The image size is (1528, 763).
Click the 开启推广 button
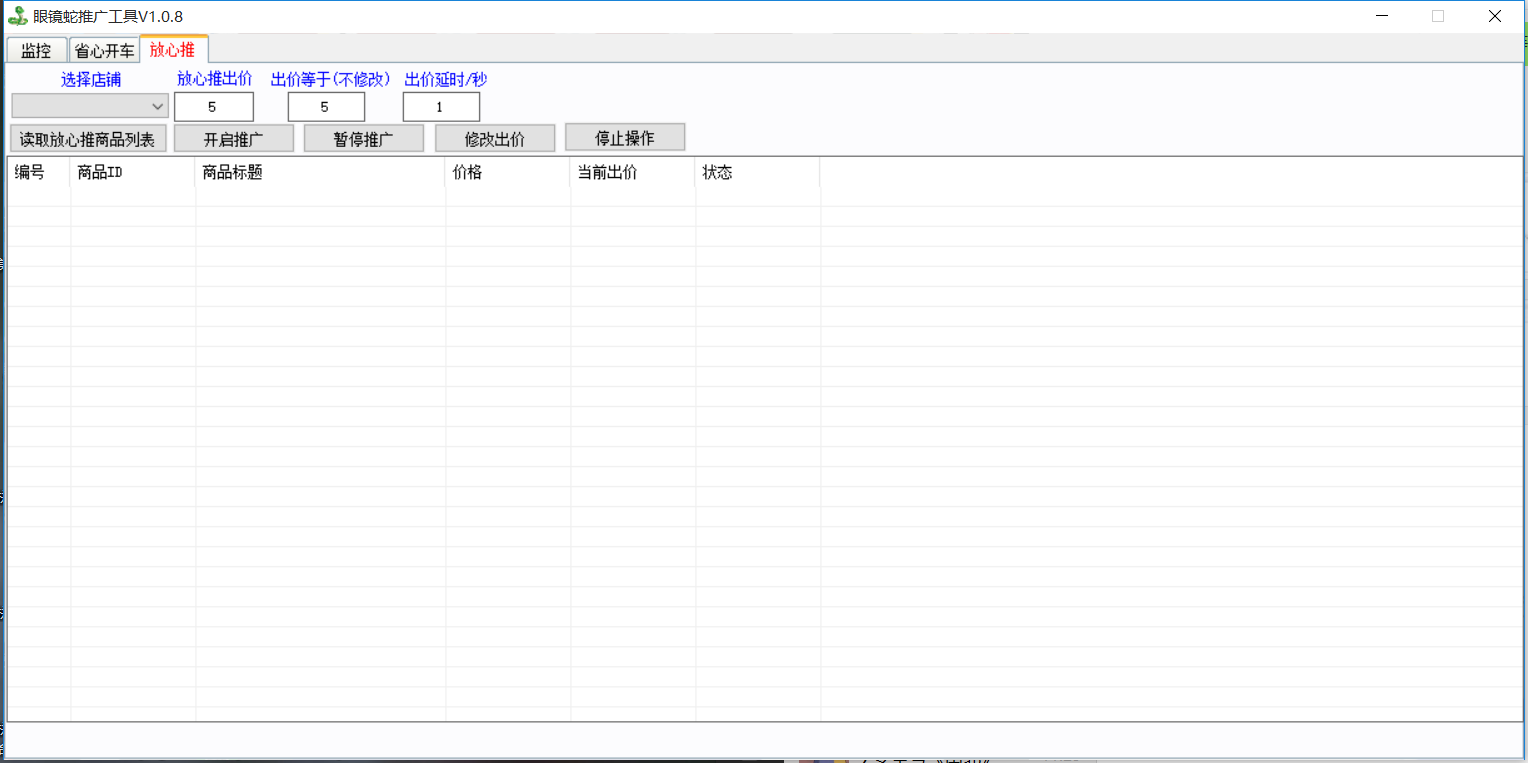234,139
